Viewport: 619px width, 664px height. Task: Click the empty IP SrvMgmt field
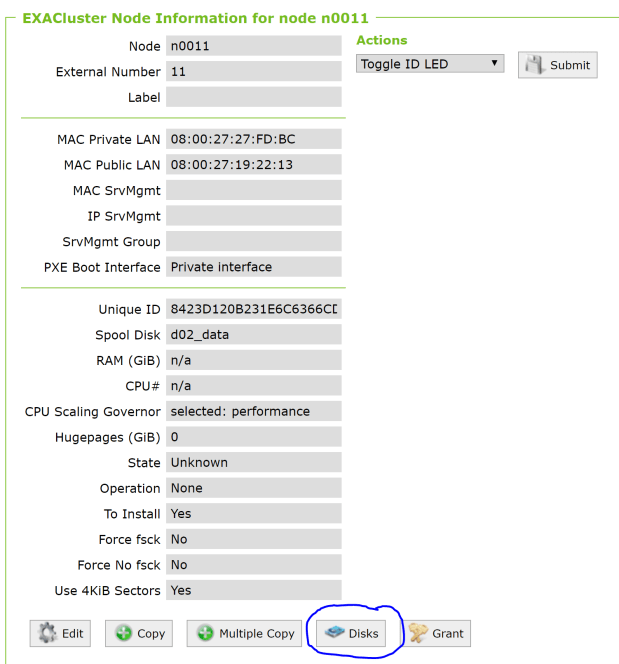click(254, 216)
